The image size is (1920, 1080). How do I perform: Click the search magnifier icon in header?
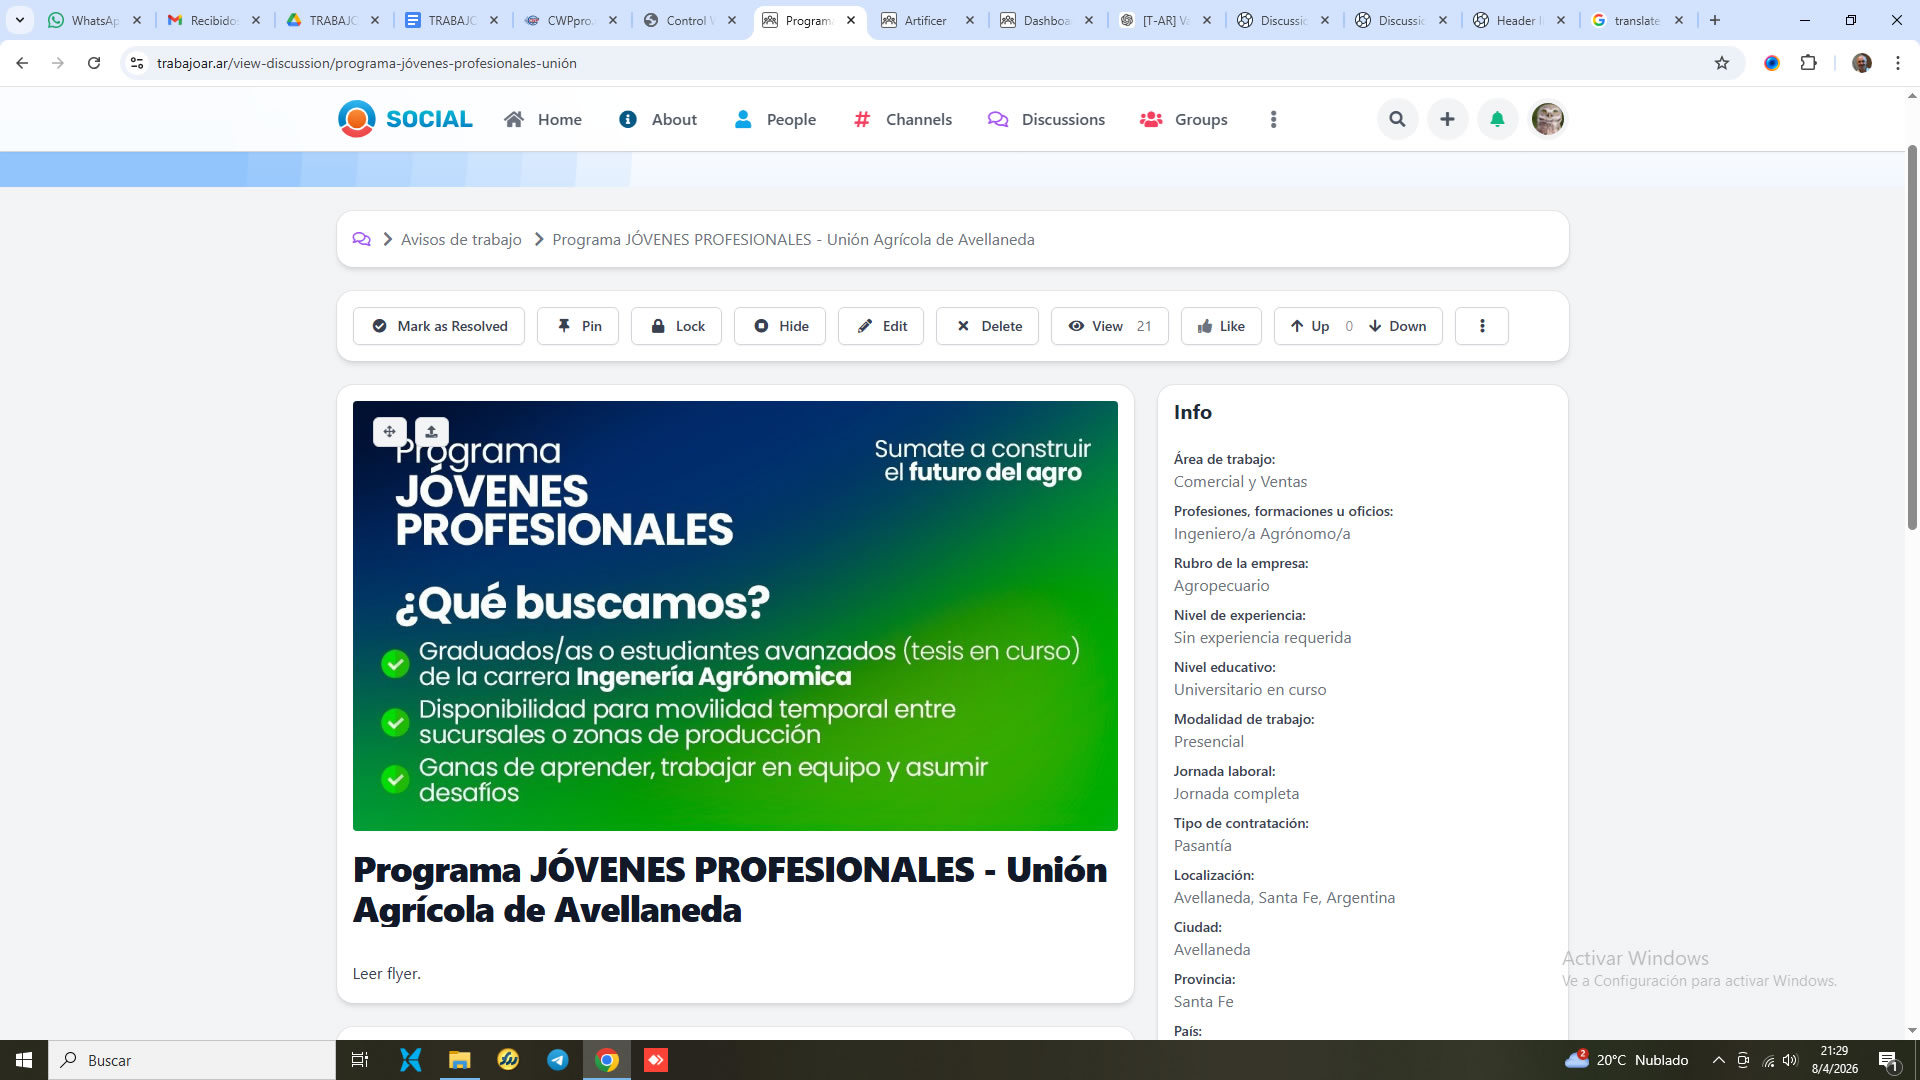point(1397,119)
